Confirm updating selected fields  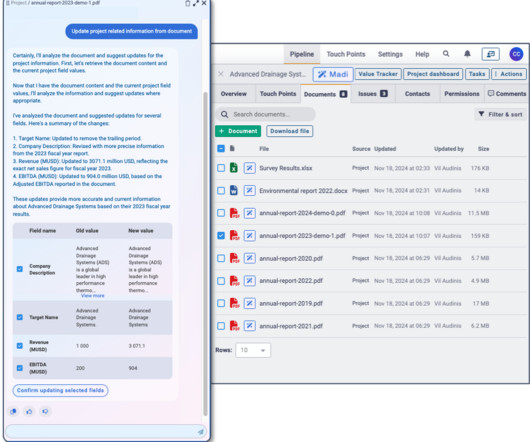tap(61, 390)
